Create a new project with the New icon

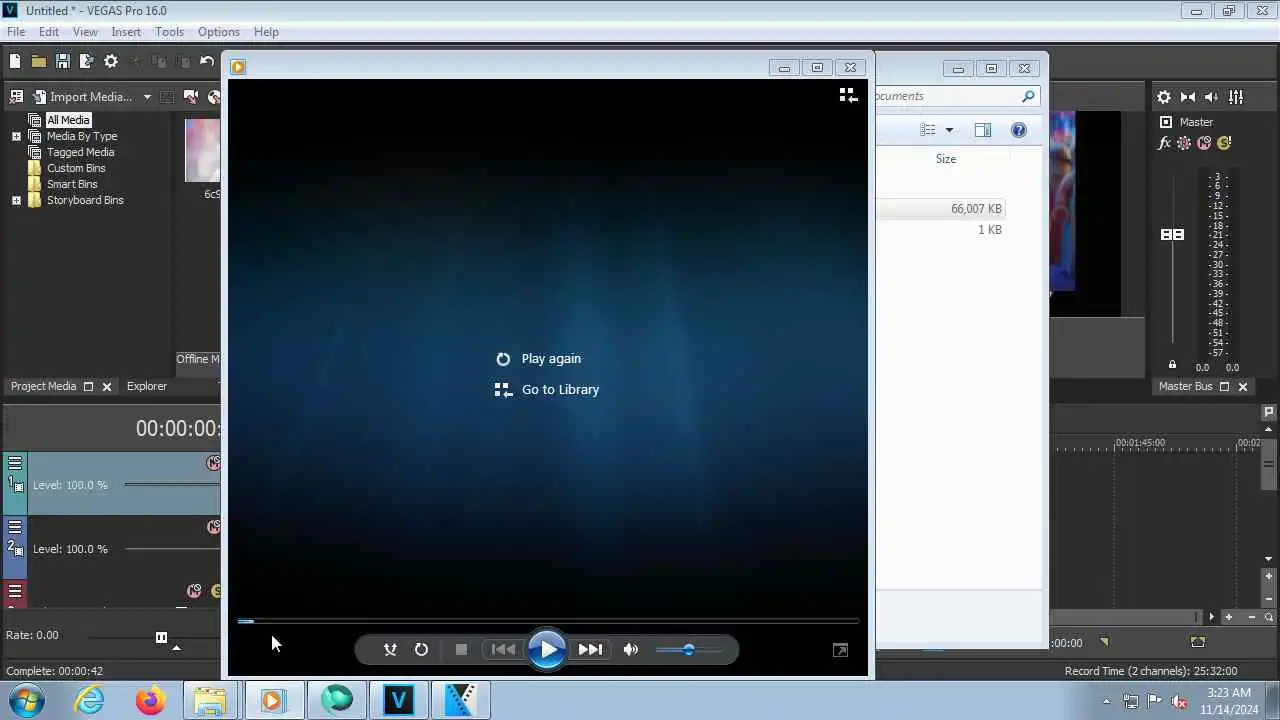click(x=15, y=61)
